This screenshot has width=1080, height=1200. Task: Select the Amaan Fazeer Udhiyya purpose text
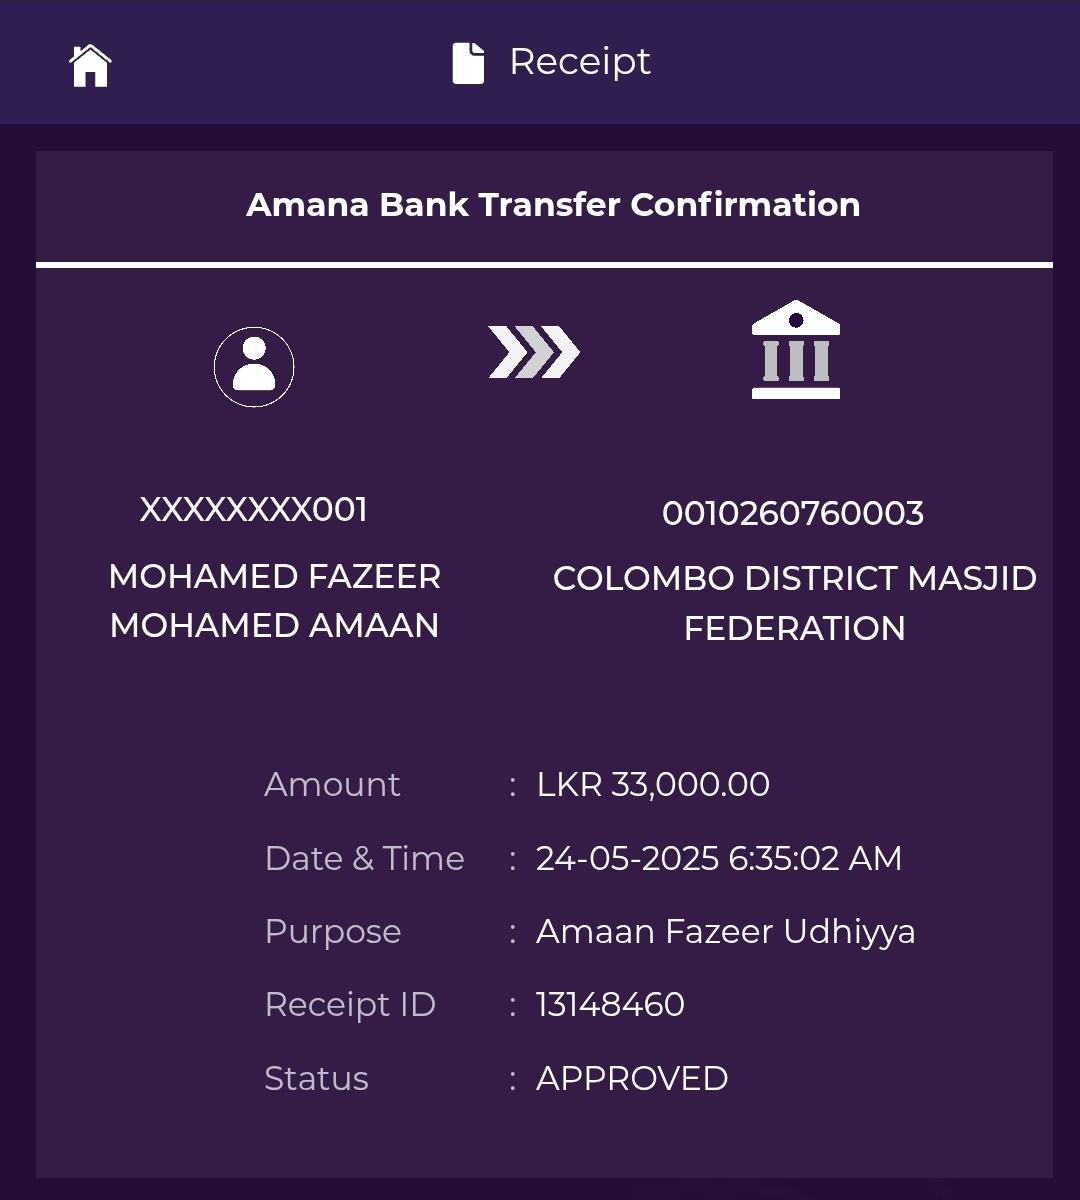(x=725, y=932)
